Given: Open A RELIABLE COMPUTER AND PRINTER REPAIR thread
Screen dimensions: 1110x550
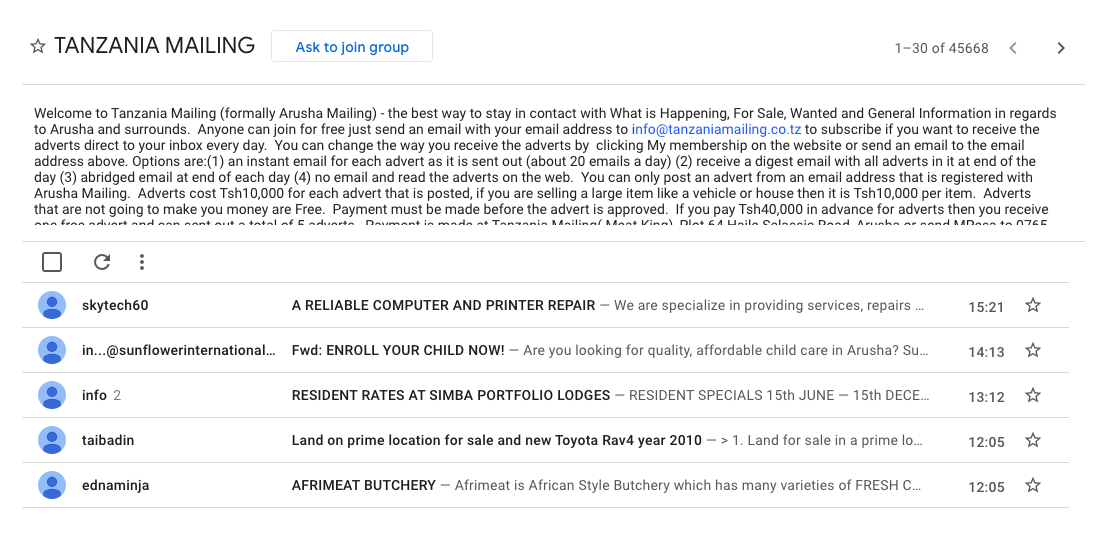Looking at the screenshot, I should click(x=443, y=306).
